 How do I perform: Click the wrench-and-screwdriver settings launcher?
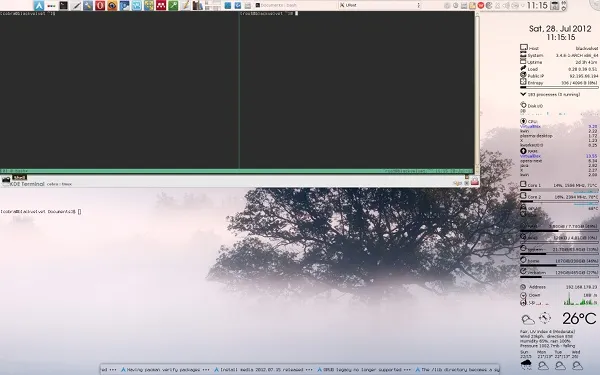pos(88,5)
